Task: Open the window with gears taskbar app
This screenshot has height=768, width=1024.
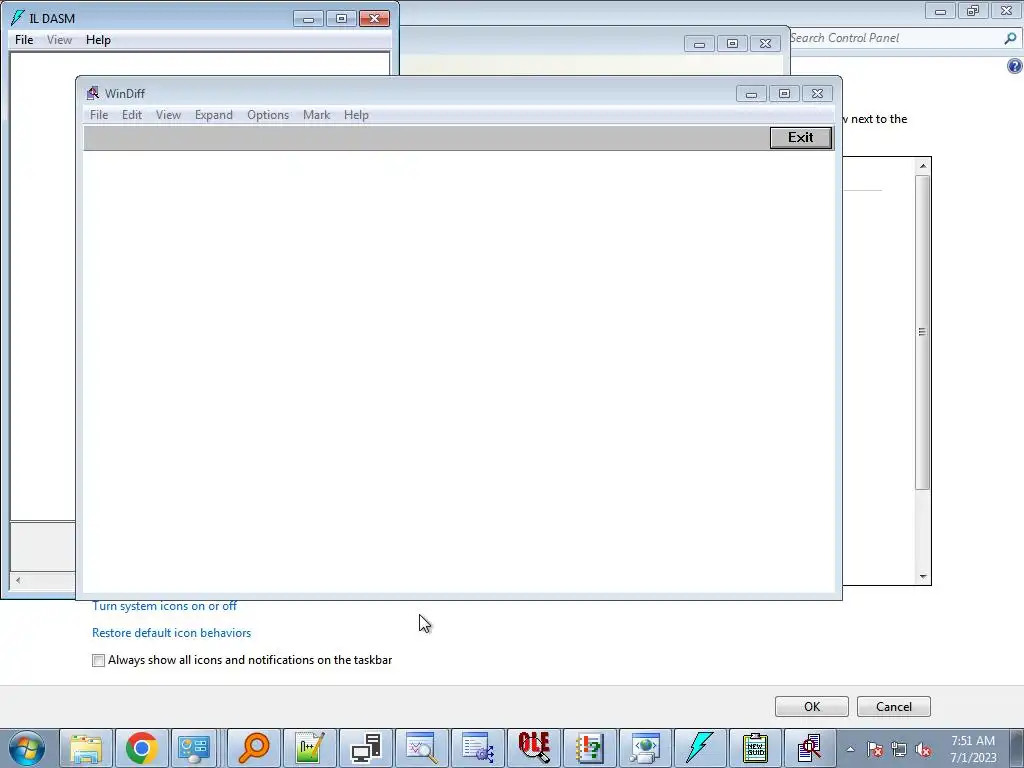Action: pos(478,748)
